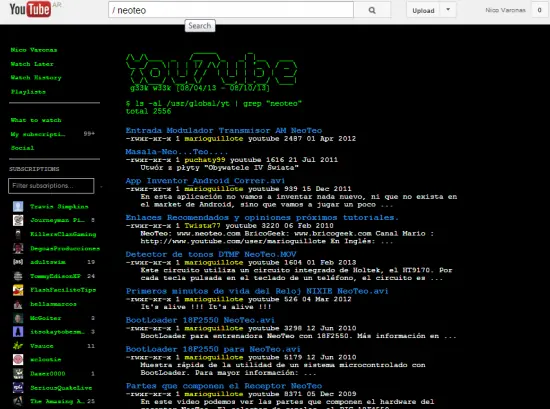The width and height of the screenshot is (550, 409).
Task: Open BootLoader 18F2550 NeoTeo.avi video
Action: point(200,320)
